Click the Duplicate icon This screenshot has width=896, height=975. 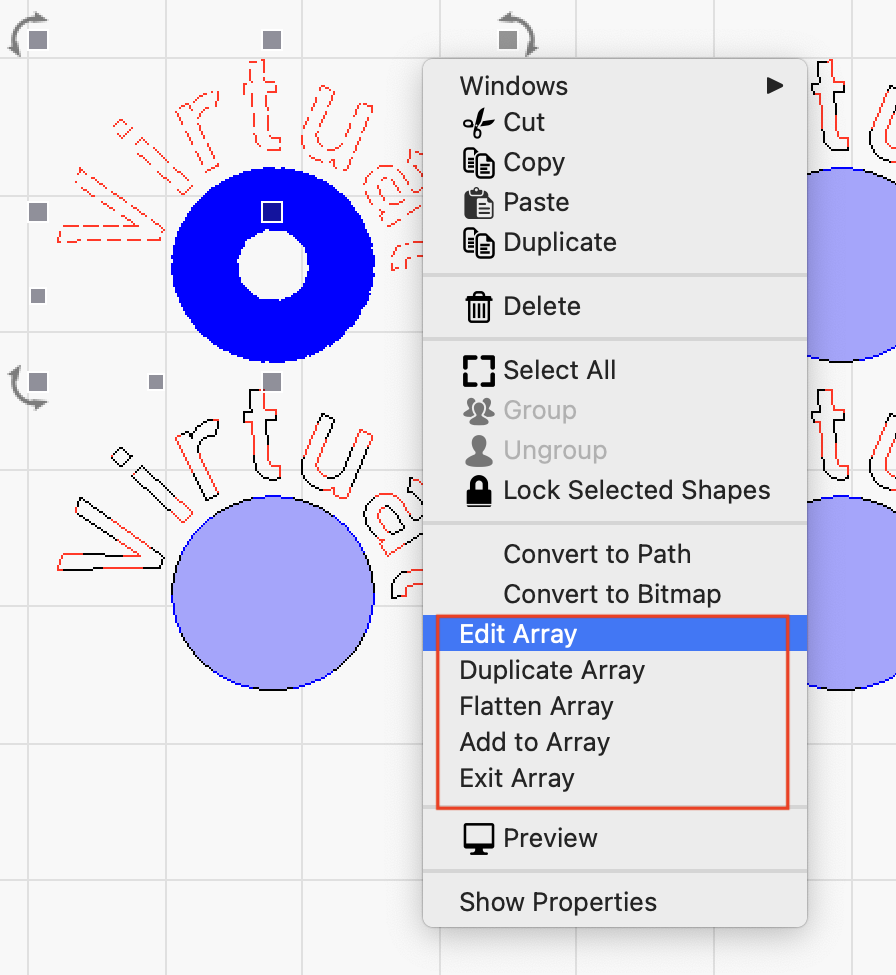(479, 242)
